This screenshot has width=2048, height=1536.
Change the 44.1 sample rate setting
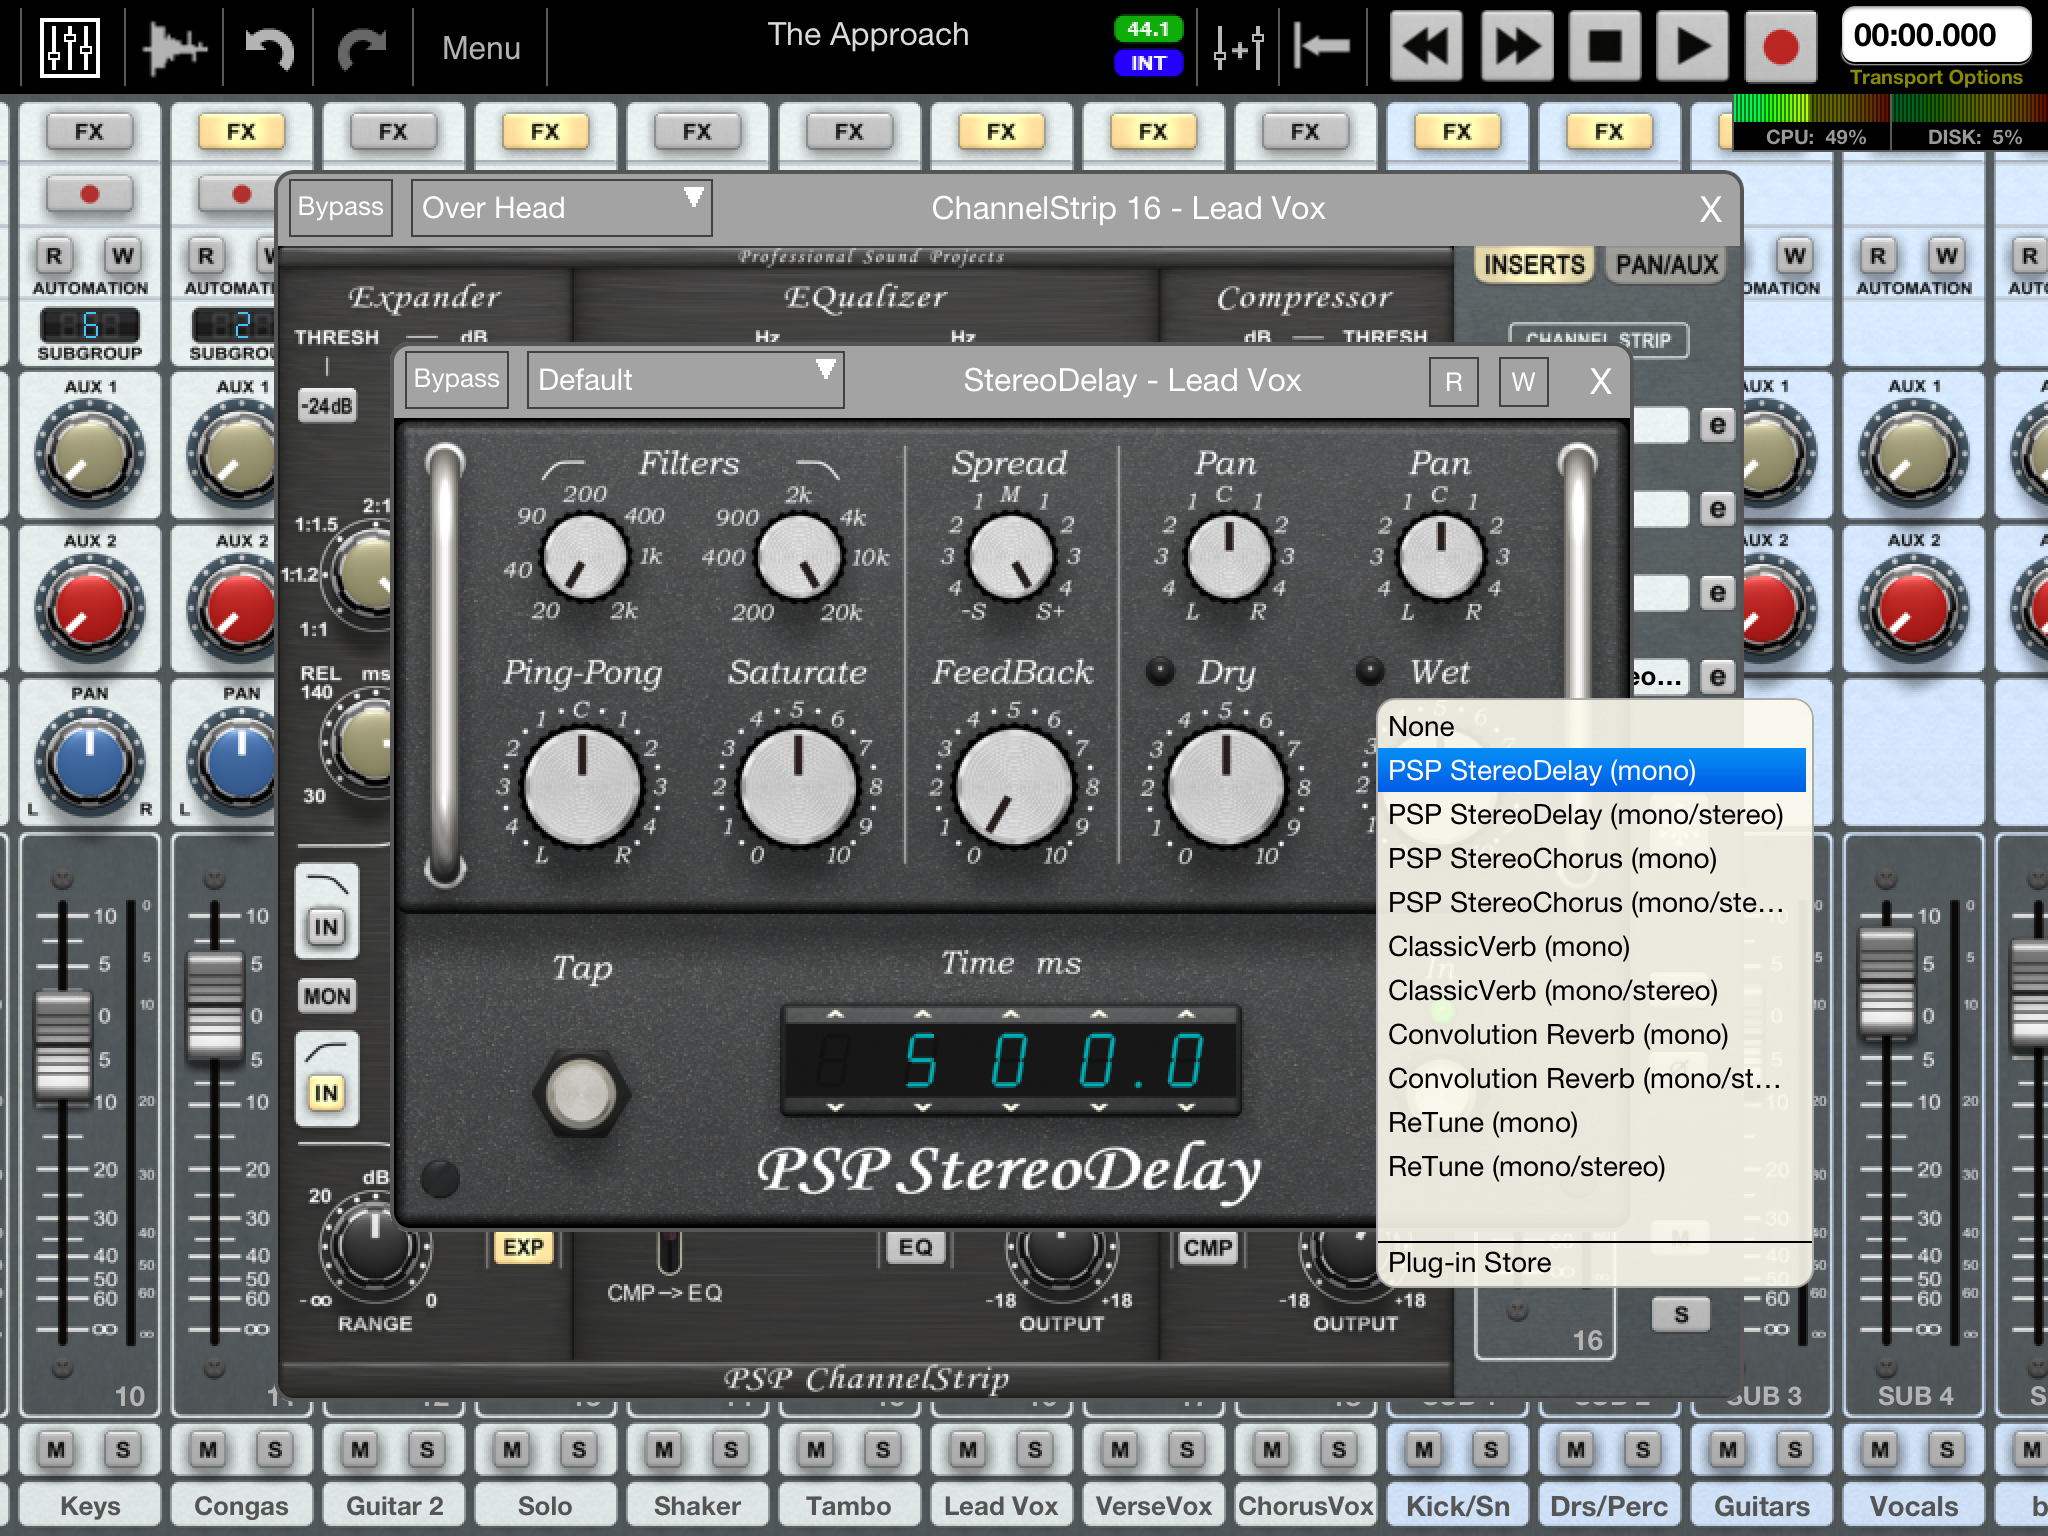click(1148, 29)
